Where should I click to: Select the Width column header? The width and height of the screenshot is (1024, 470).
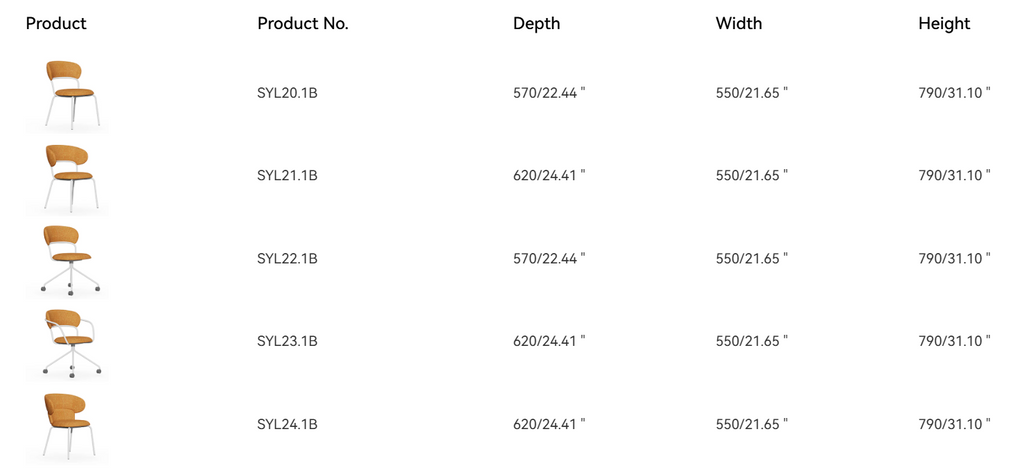(739, 24)
